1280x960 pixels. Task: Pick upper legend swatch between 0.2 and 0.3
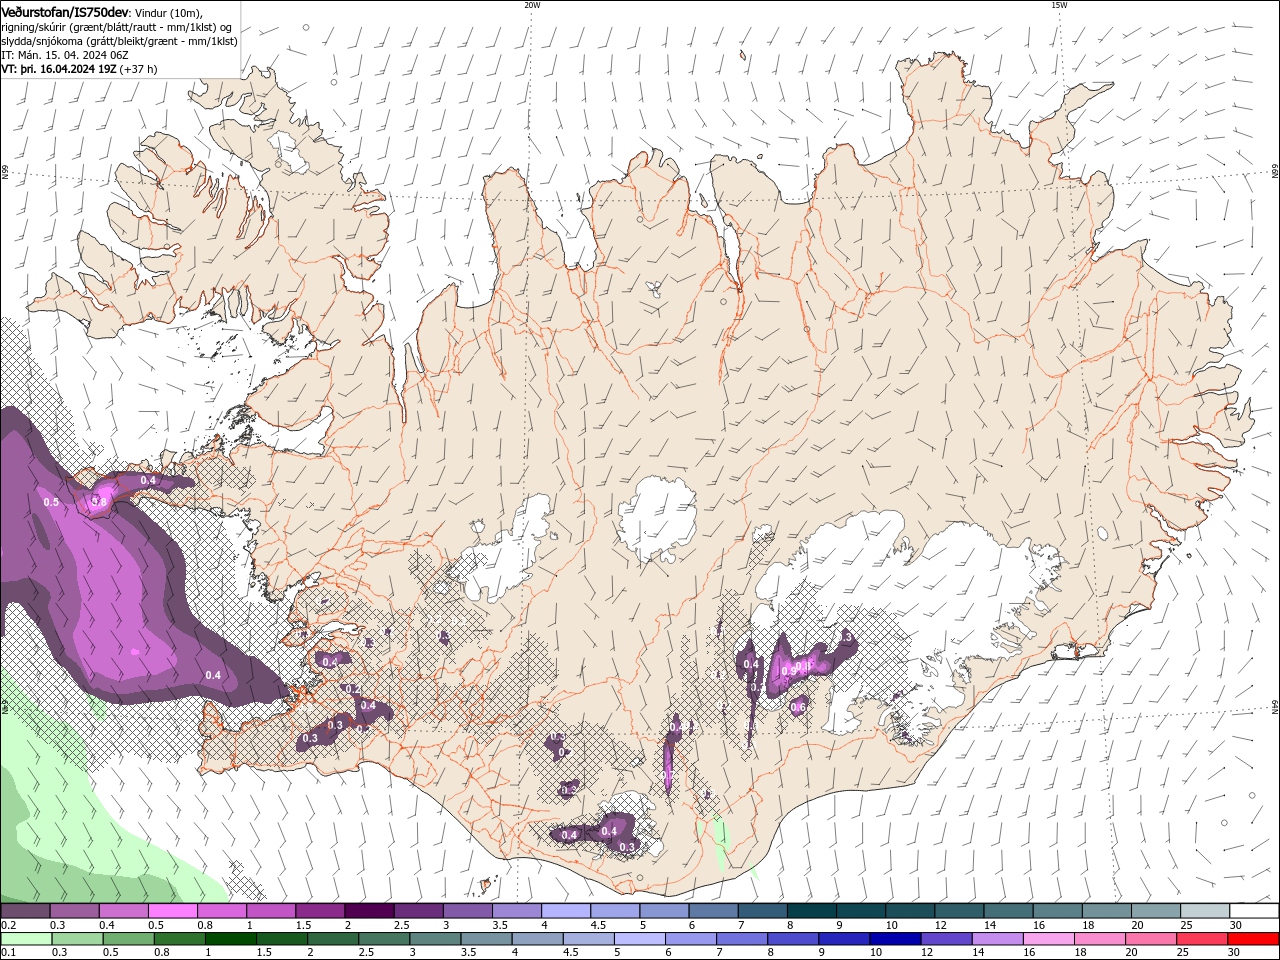[x=25, y=911]
